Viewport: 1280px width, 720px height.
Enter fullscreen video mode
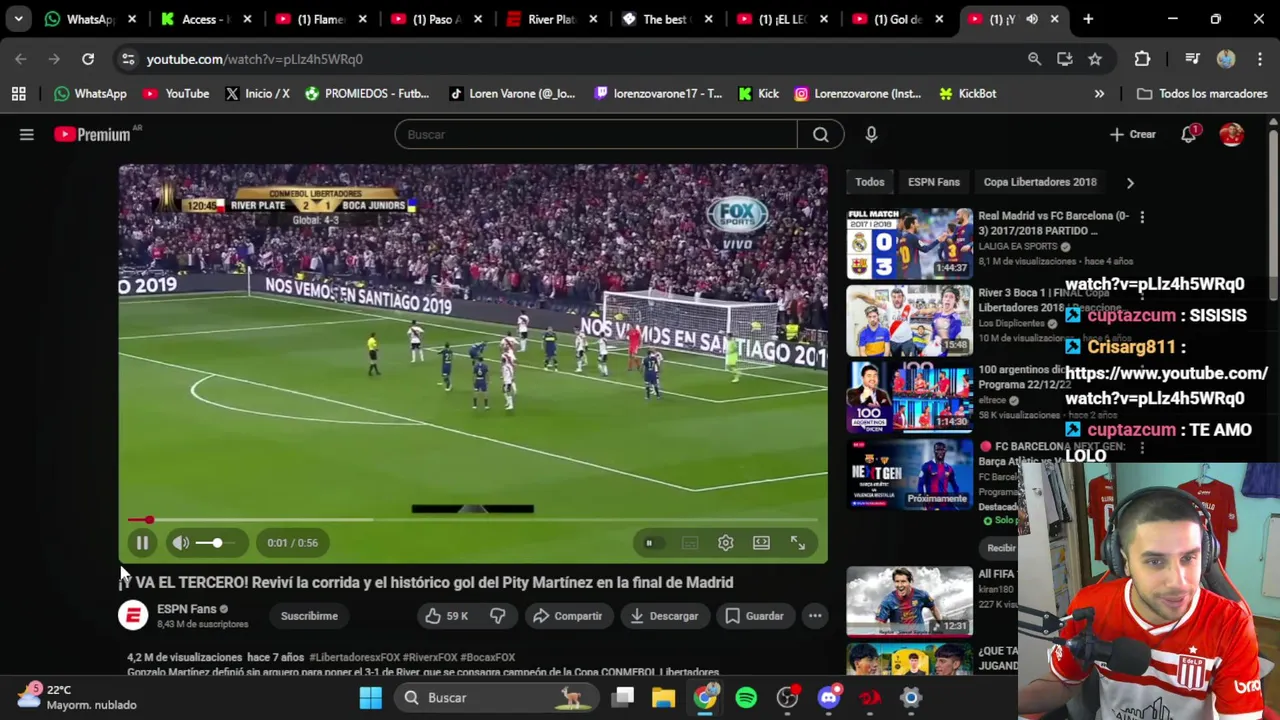(798, 543)
